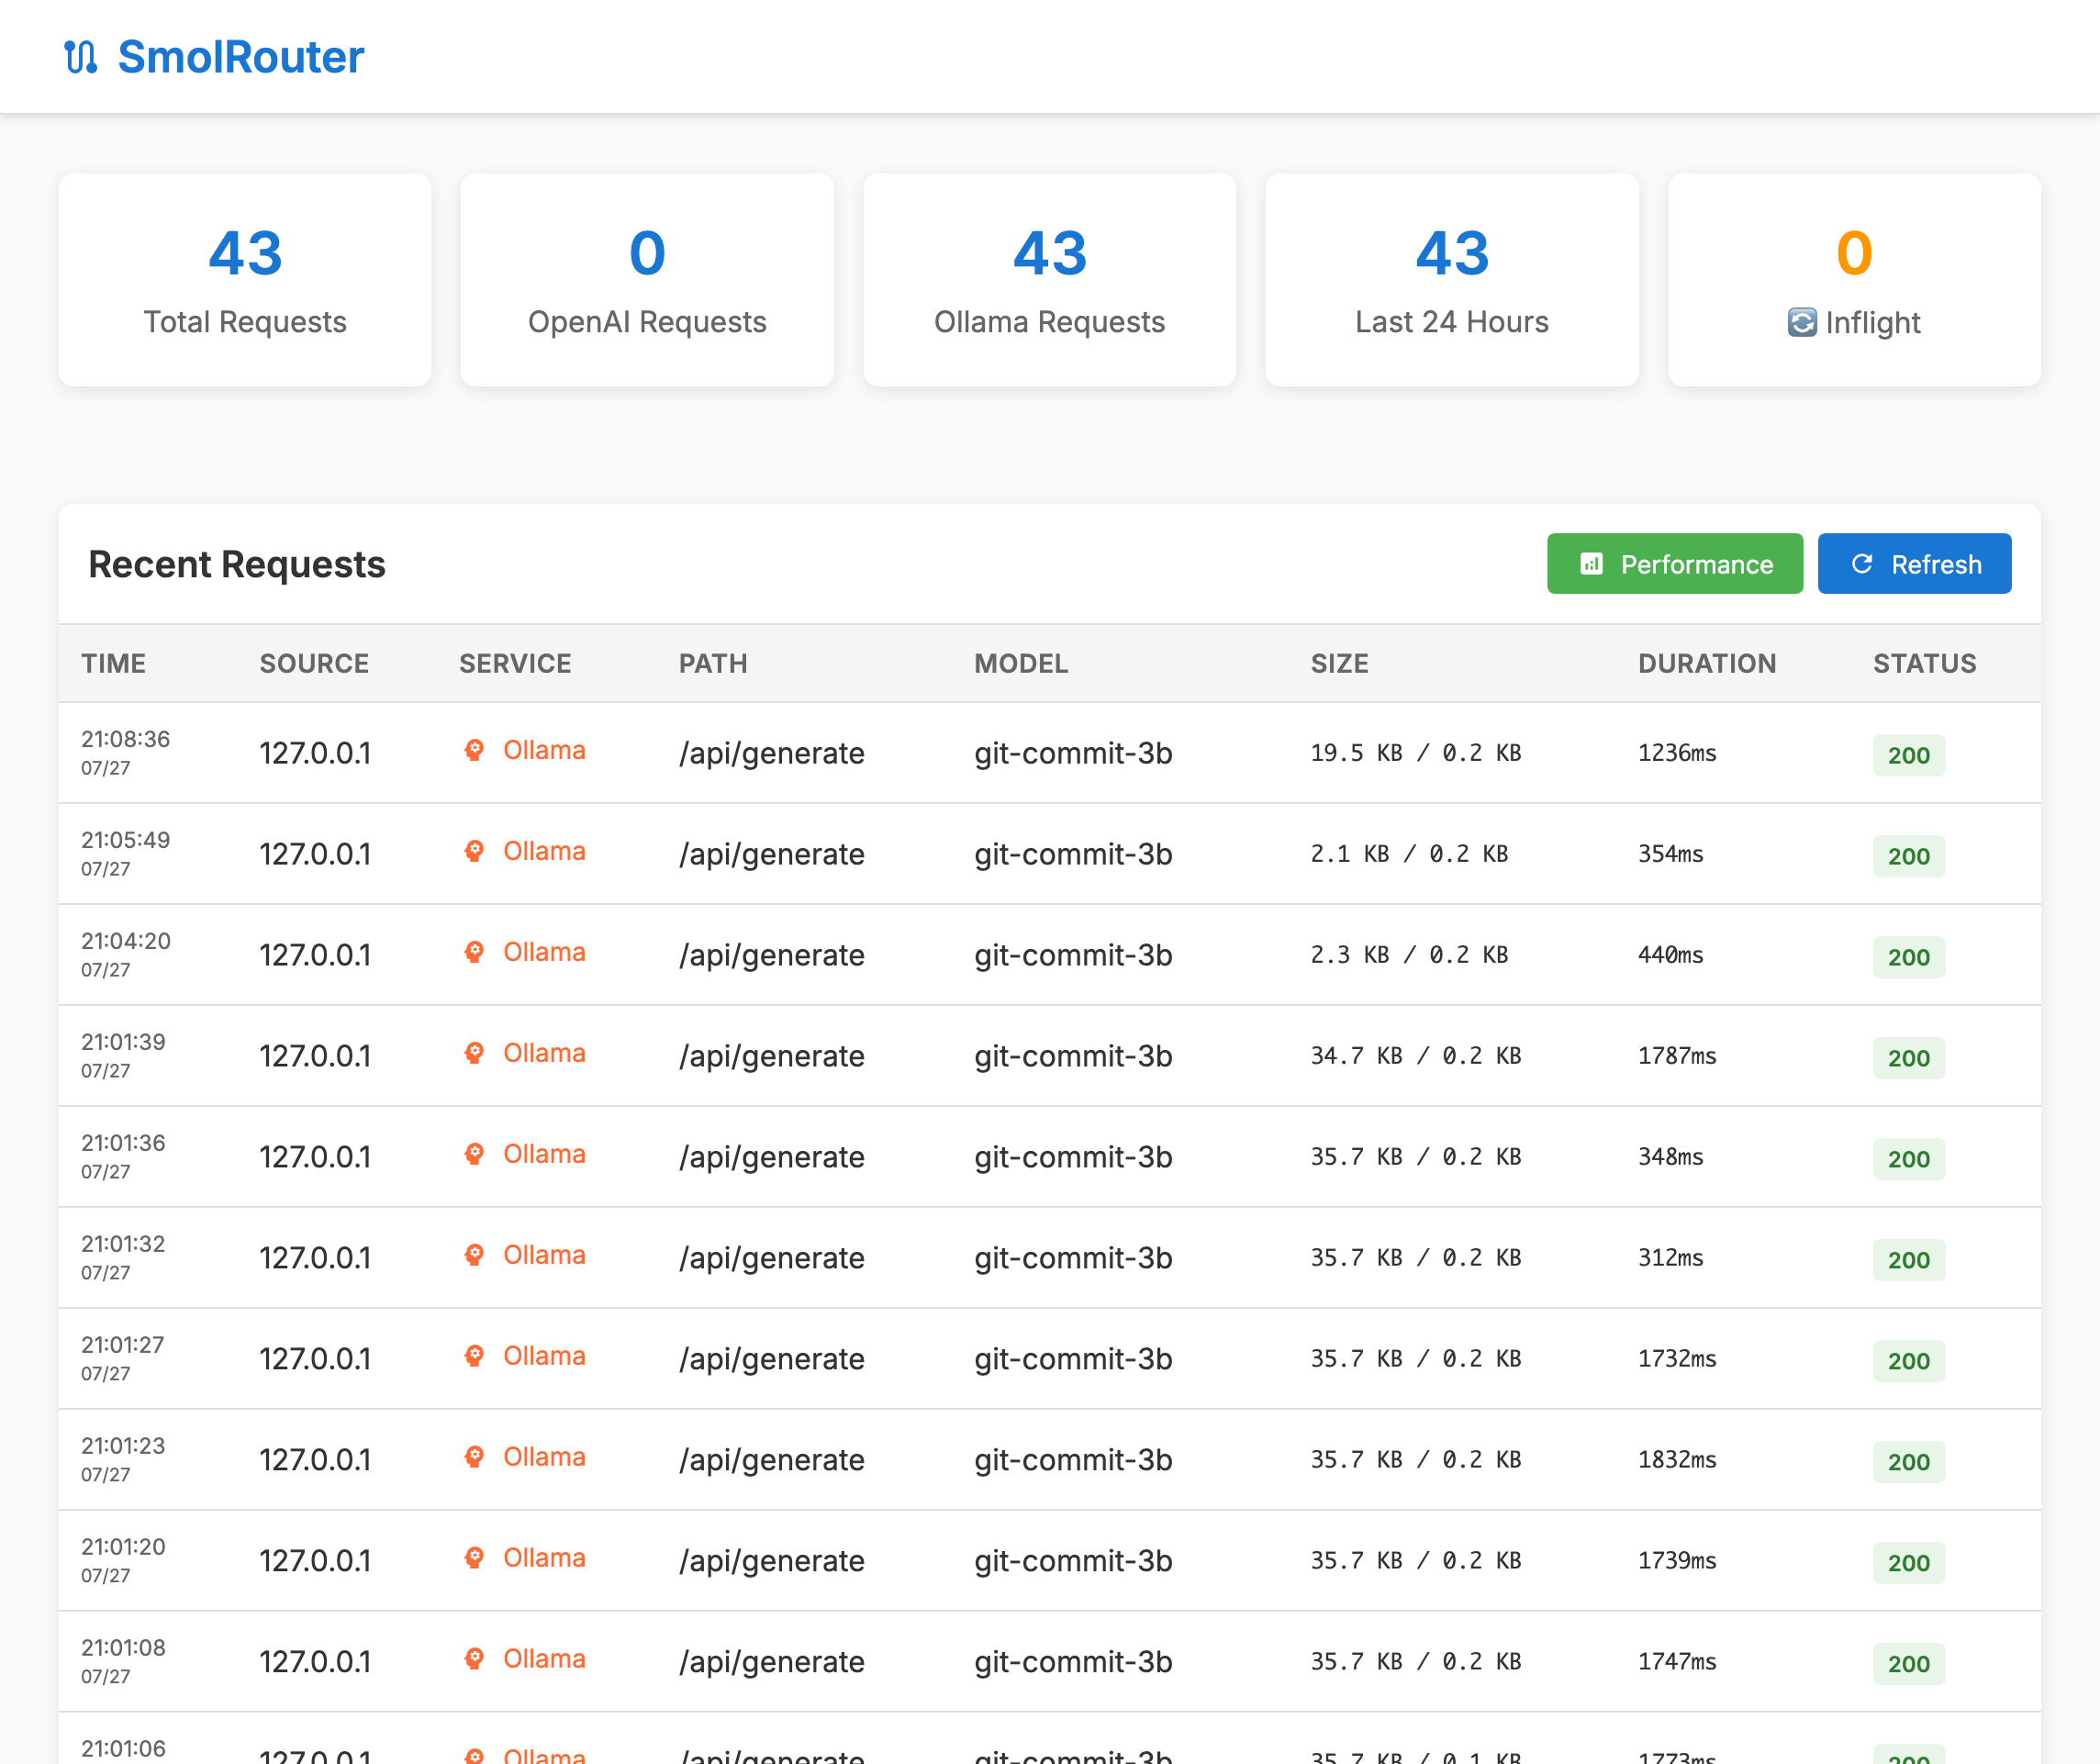
Task: Click the DURATION column header
Action: 1706,663
